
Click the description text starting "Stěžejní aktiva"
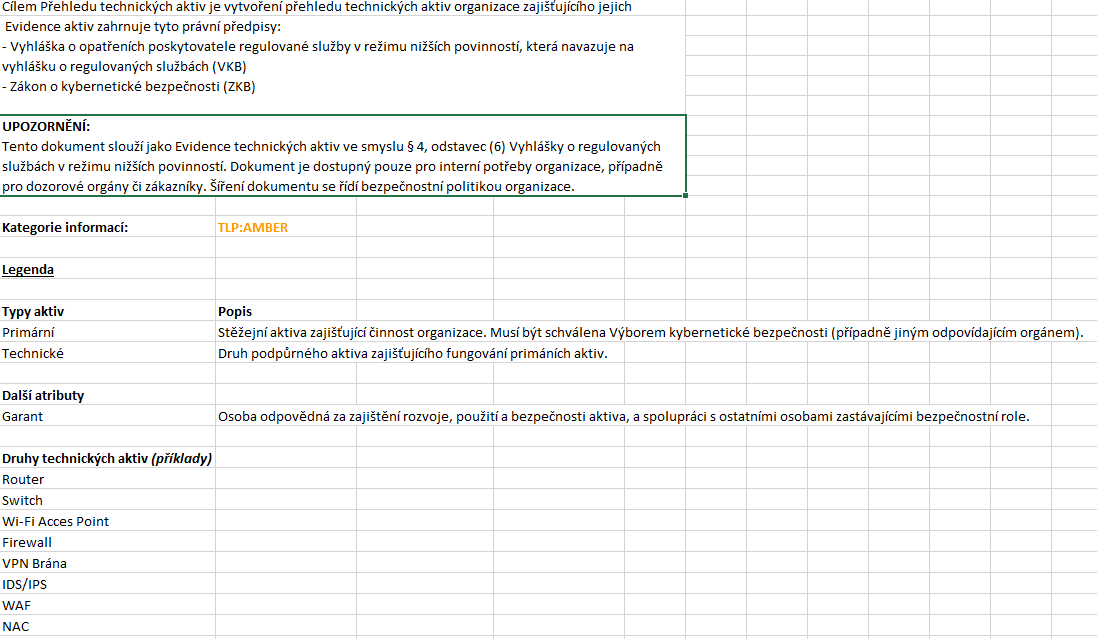(x=650, y=333)
